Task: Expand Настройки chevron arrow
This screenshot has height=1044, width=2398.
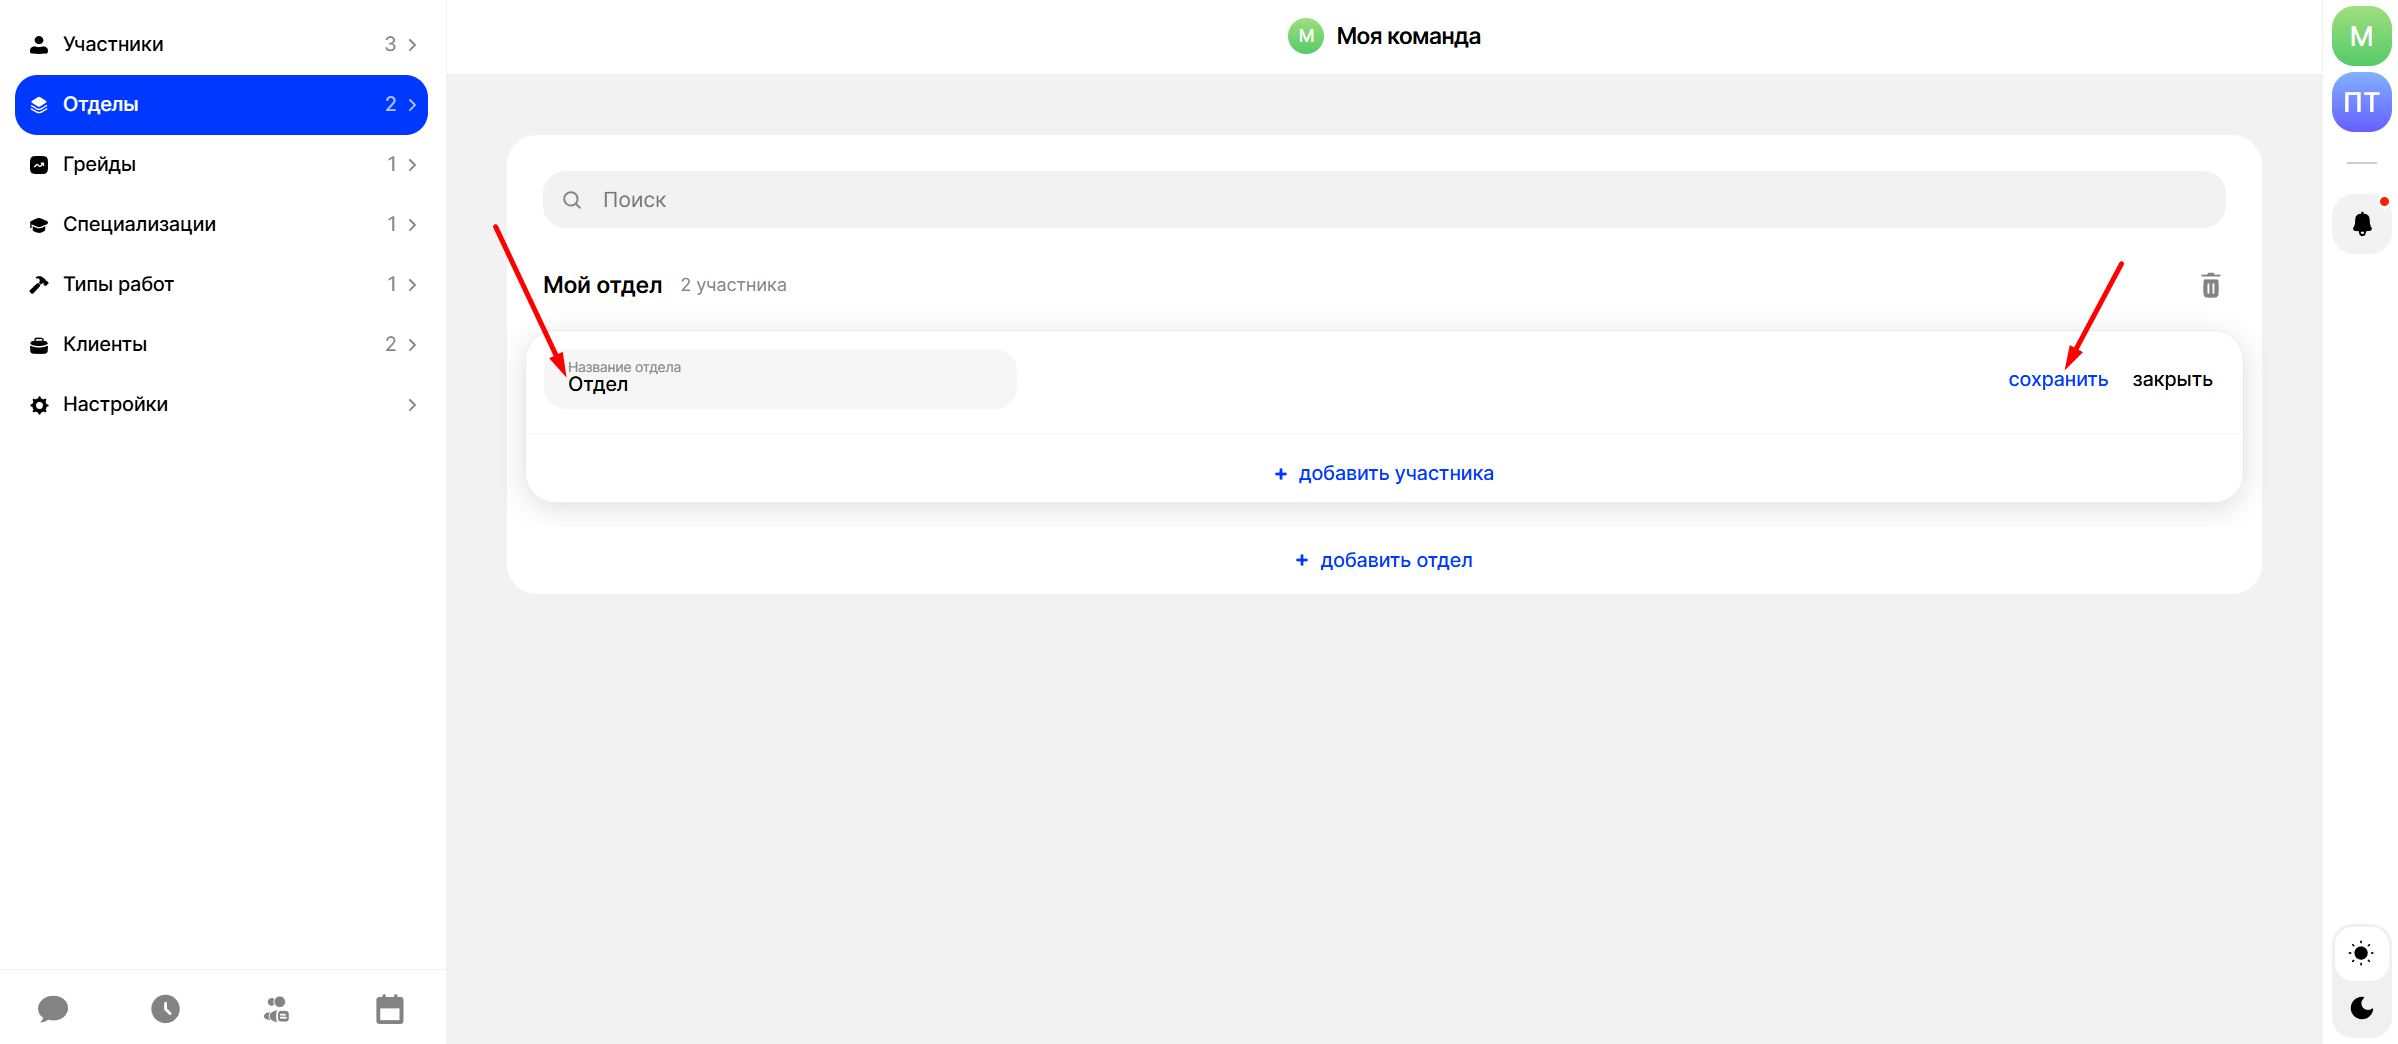Action: coord(412,405)
